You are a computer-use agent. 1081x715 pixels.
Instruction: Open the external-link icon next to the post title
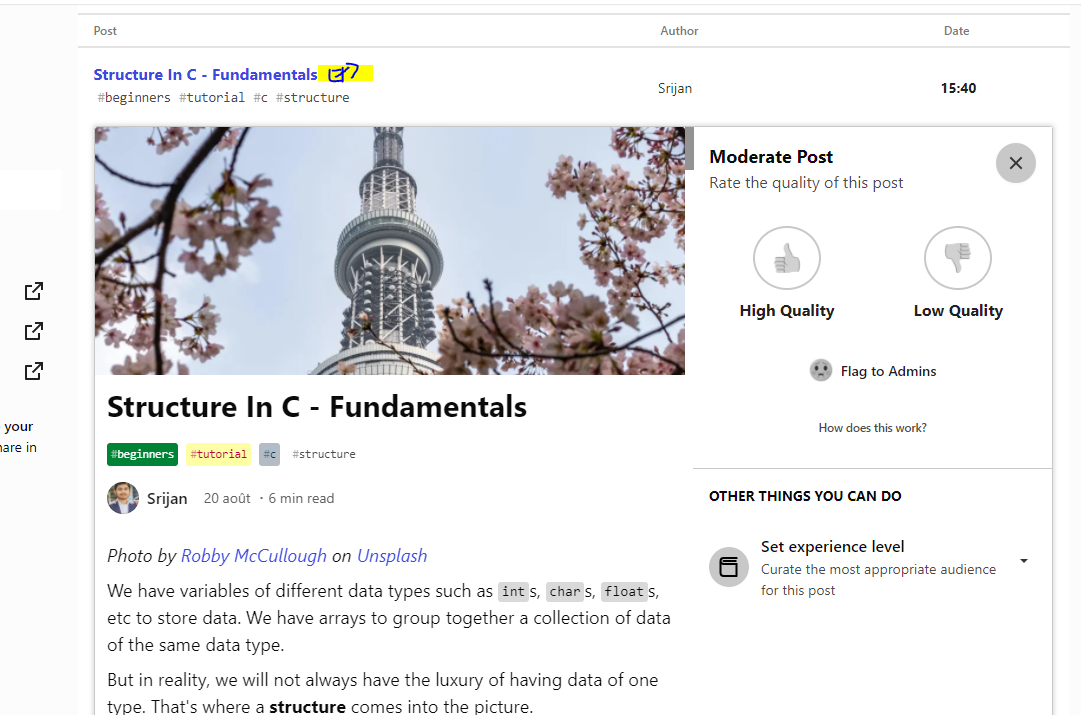(x=343, y=72)
